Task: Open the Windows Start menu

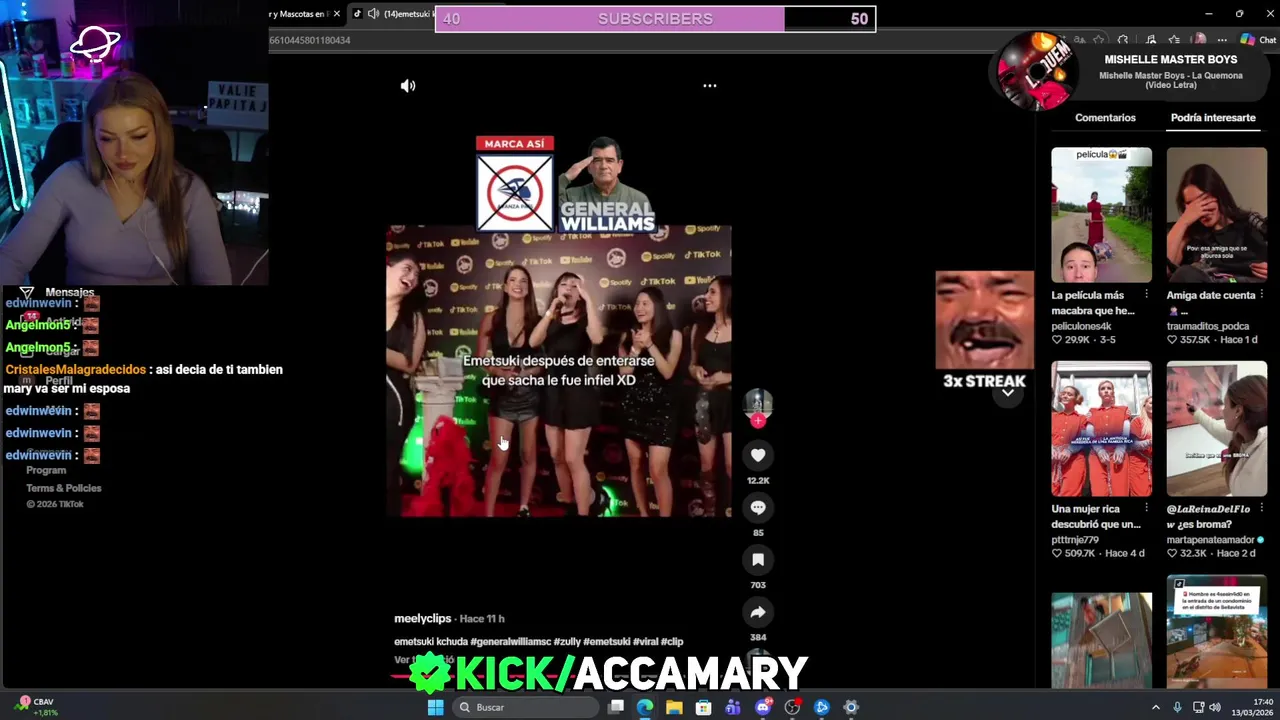Action: tap(435, 707)
